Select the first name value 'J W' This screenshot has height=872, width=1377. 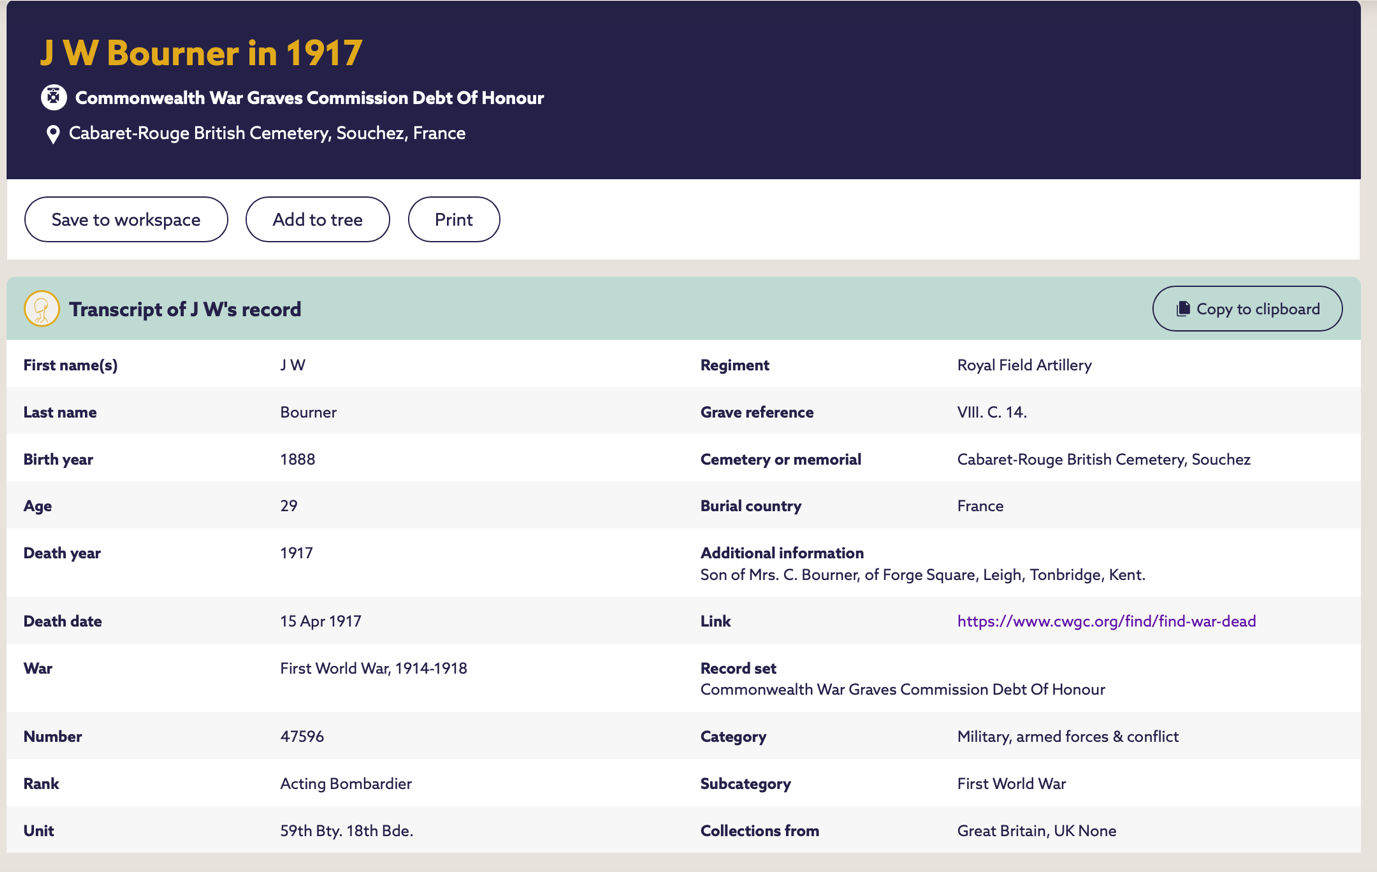293,365
